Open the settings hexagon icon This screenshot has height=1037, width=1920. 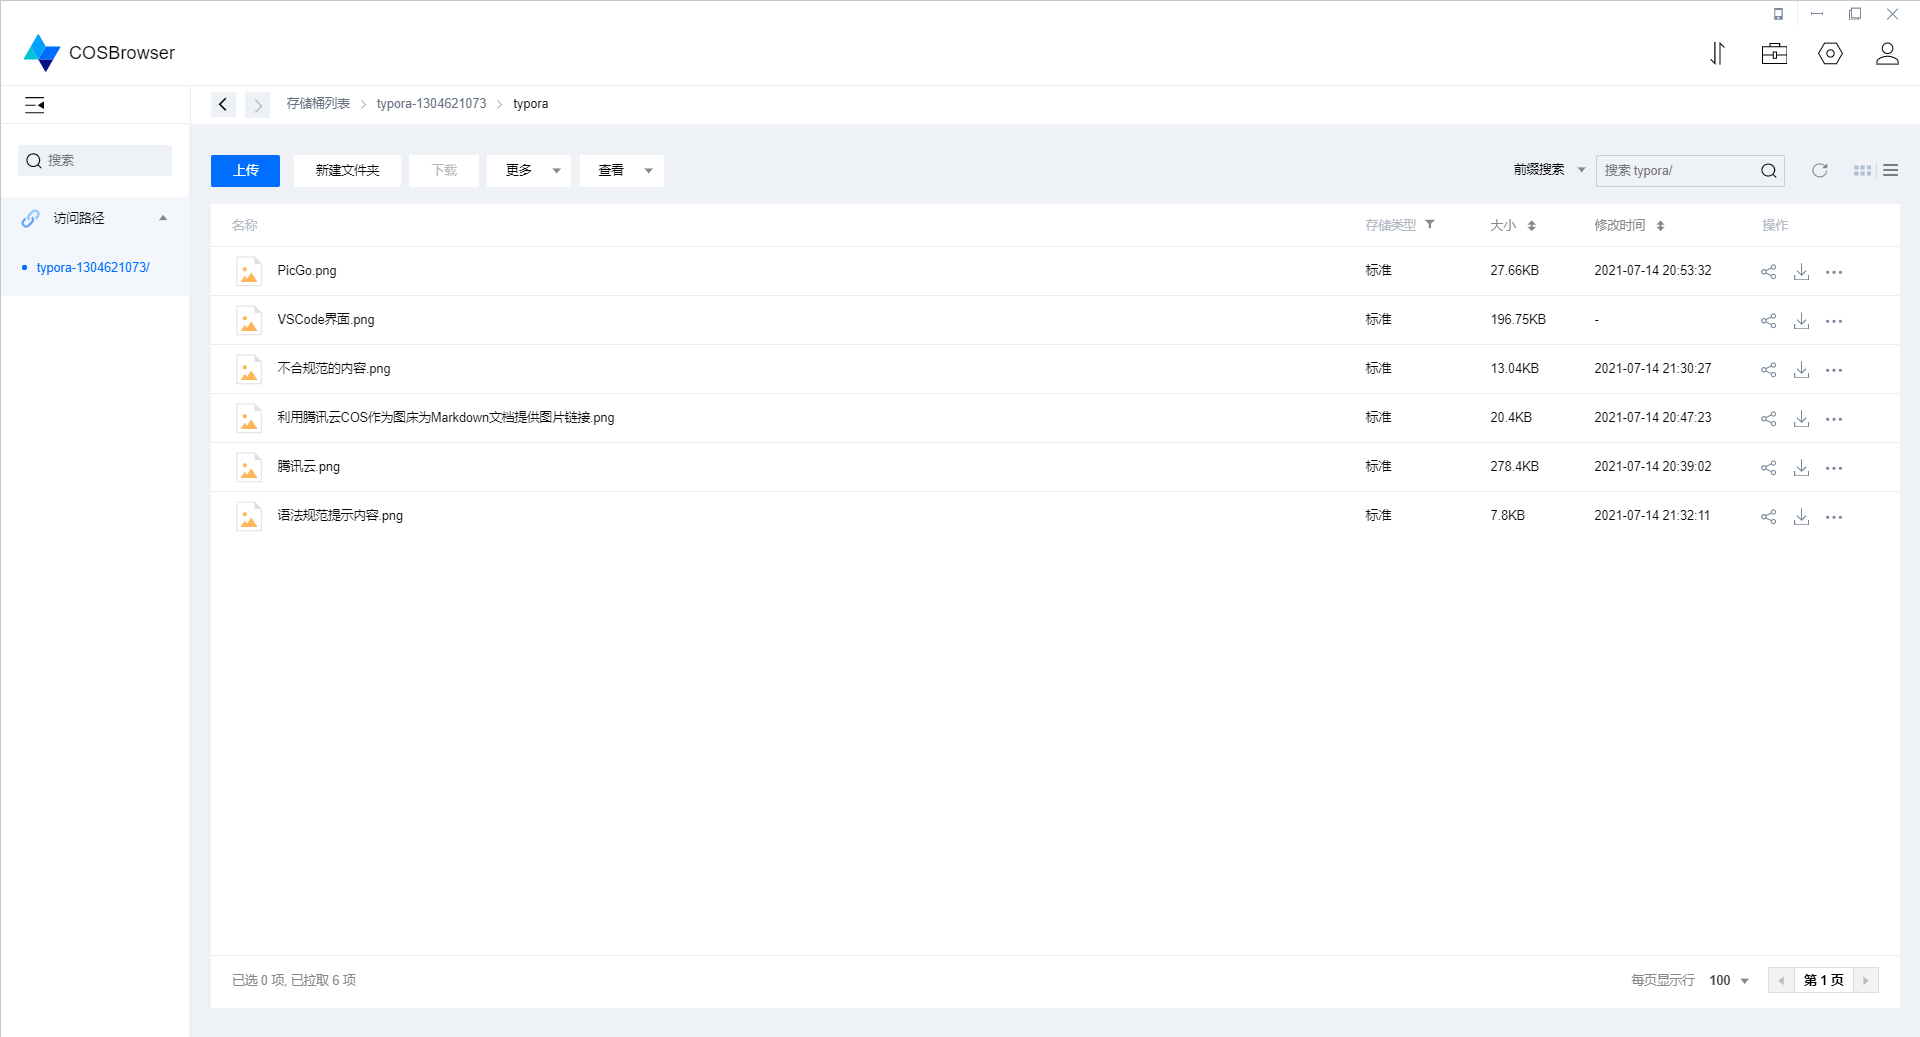tap(1830, 53)
